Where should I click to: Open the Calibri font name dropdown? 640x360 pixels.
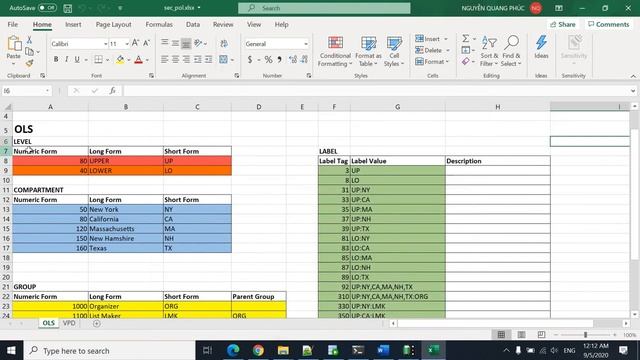[x=105, y=44]
